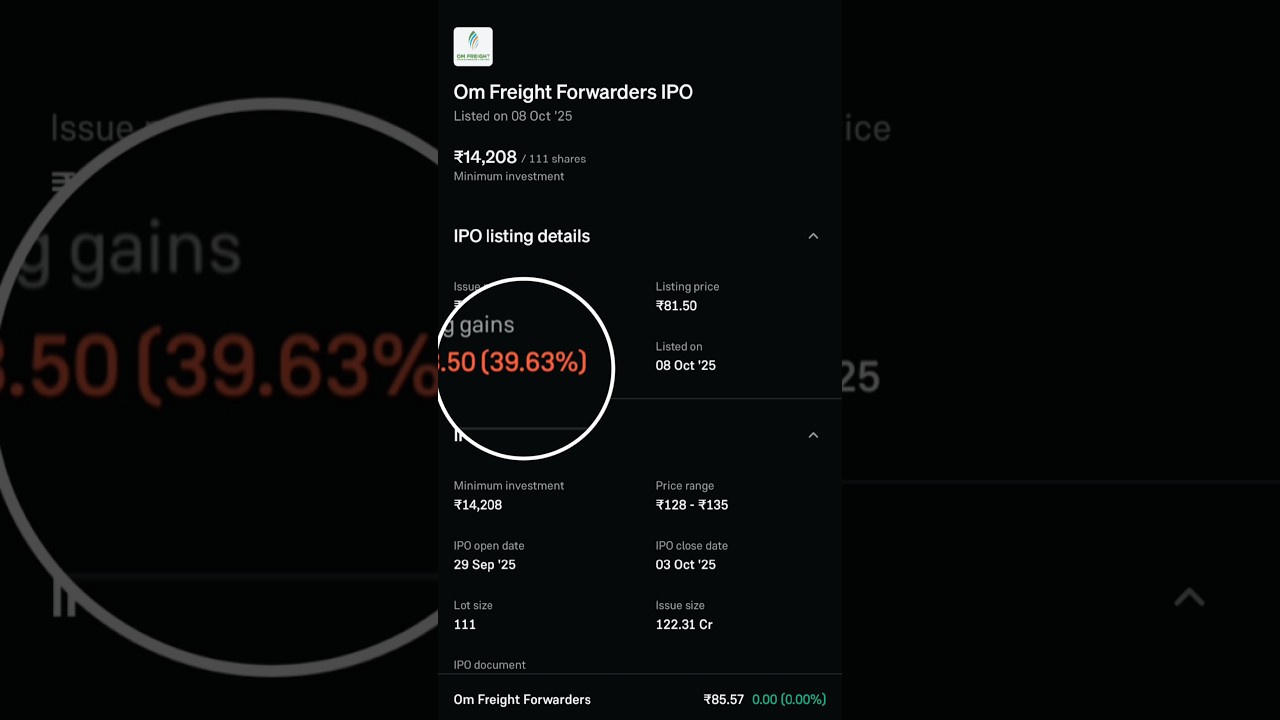The height and width of the screenshot is (720, 1280).
Task: Click the Lot size 111 value
Action: [465, 625]
